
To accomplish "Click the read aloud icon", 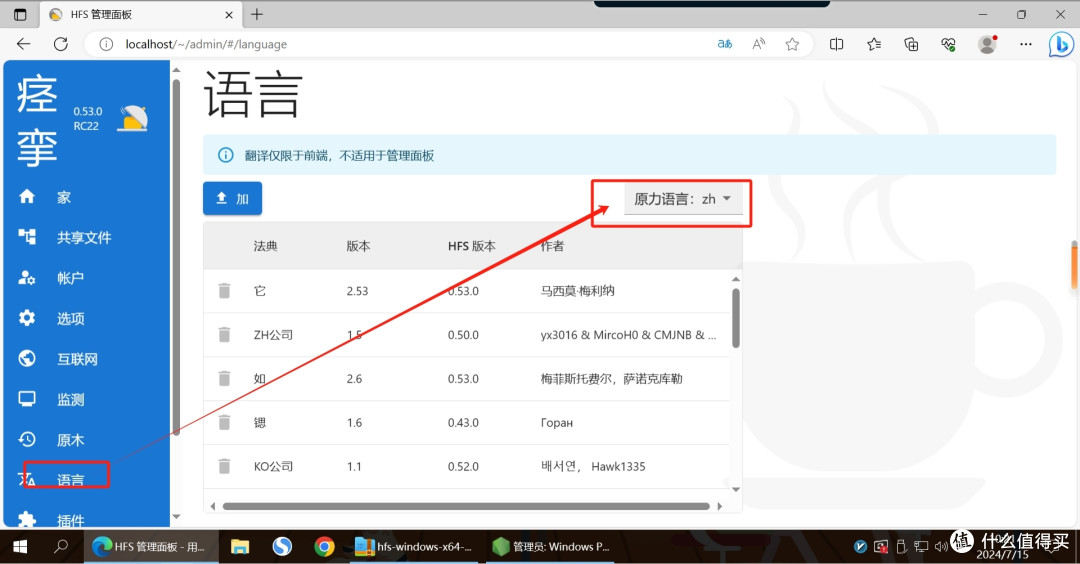I will point(758,44).
